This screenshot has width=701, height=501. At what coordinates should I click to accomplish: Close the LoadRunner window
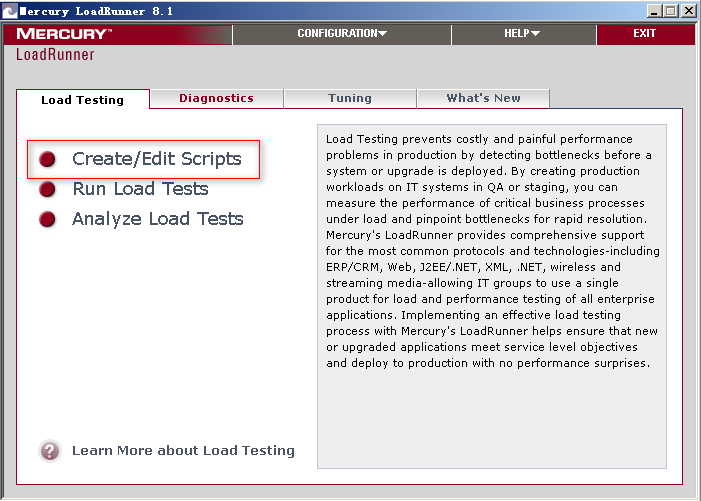689,10
